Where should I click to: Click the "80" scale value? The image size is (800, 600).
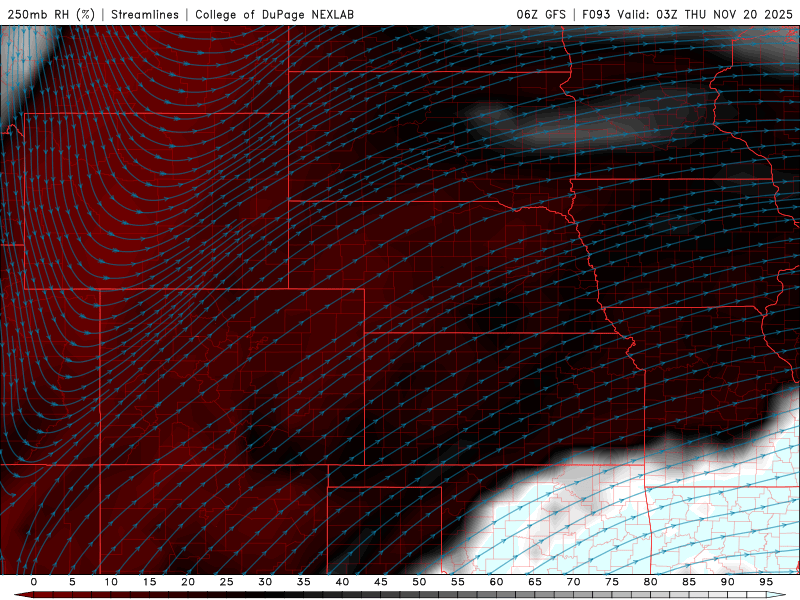[x=651, y=582]
